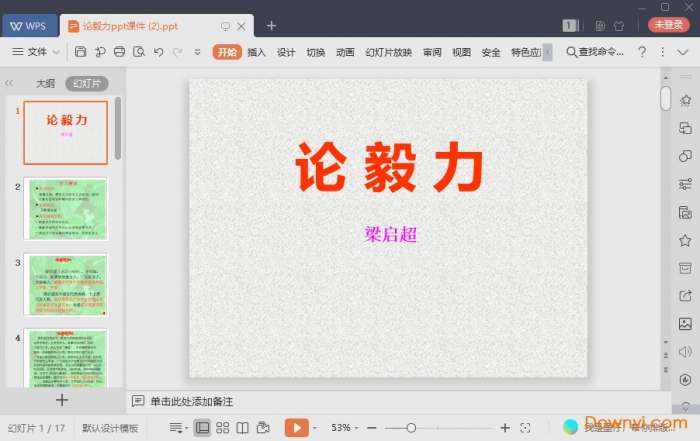Expand the 53% zoom level dropdown
The height and width of the screenshot is (441, 700).
[x=346, y=428]
